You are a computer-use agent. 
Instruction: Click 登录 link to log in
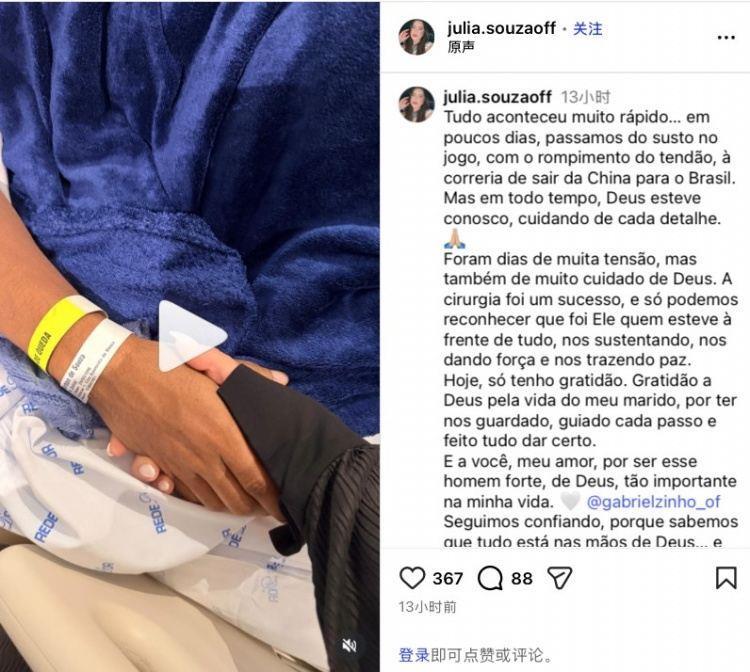click(x=414, y=655)
